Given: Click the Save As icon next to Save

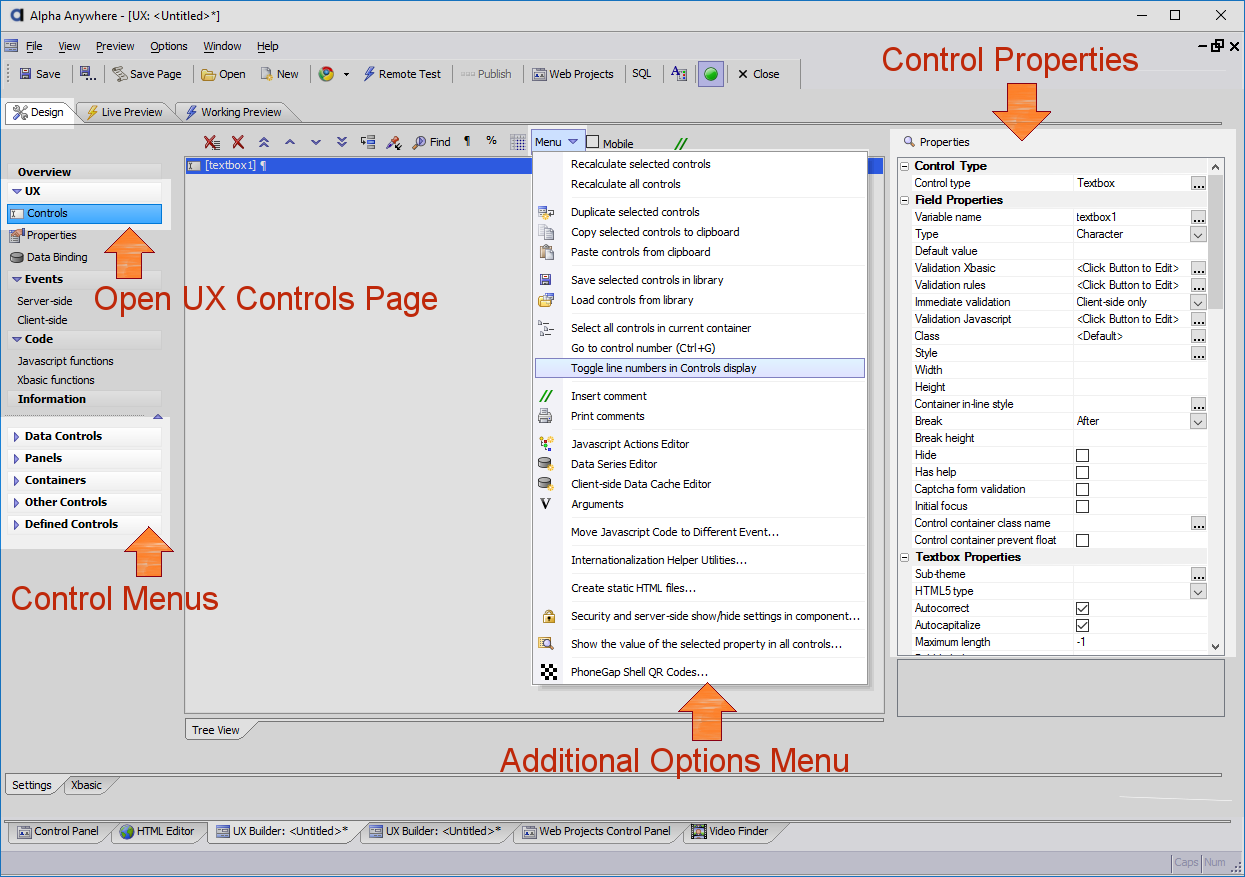Looking at the screenshot, I should 87,74.
